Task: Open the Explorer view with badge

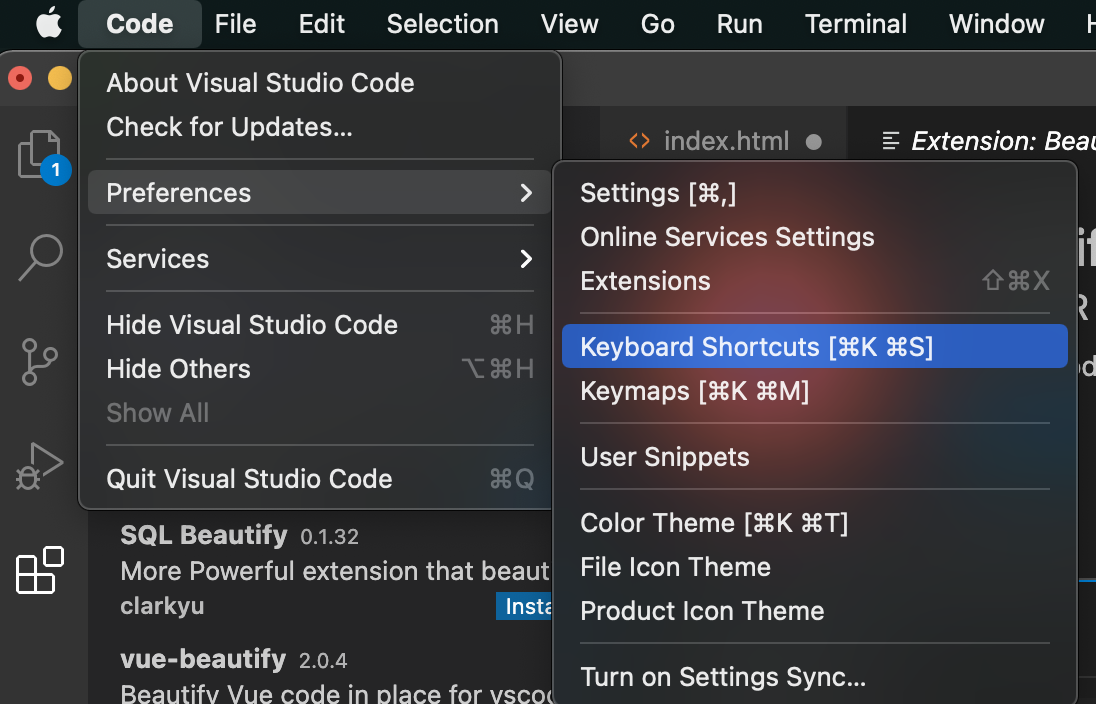Action: pos(41,155)
